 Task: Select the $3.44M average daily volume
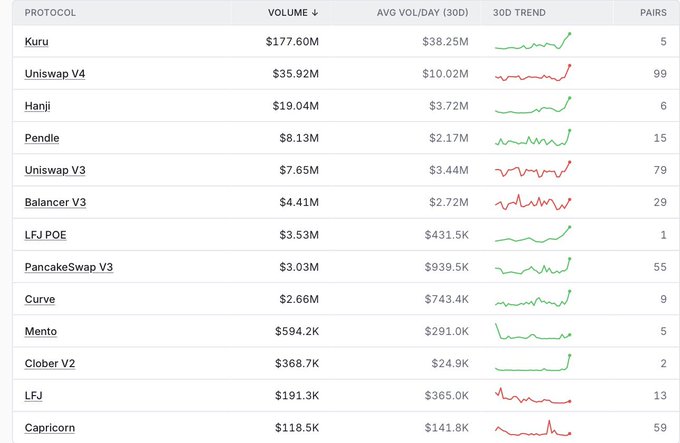[x=449, y=170]
